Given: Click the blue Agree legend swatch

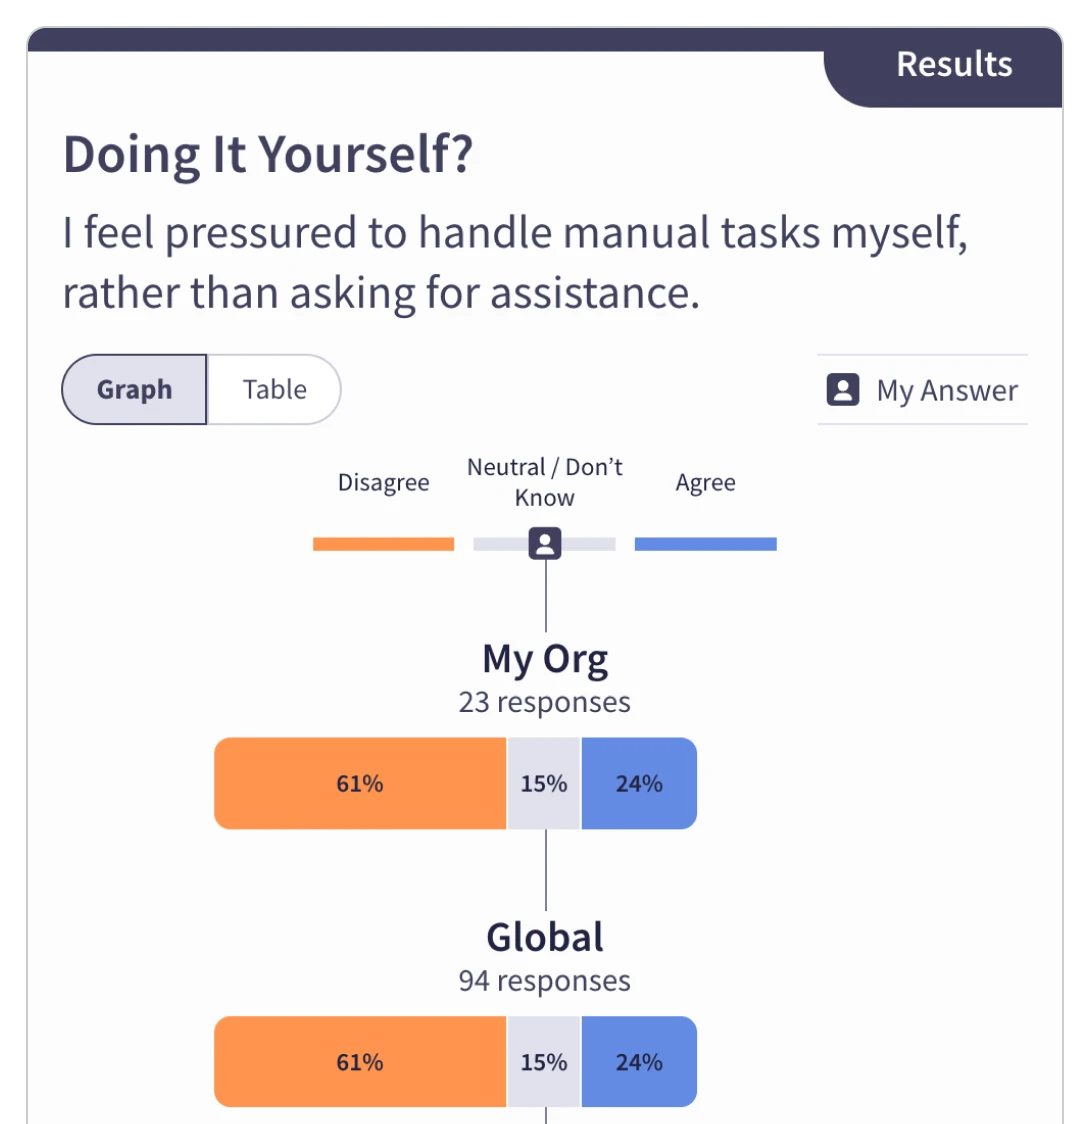Looking at the screenshot, I should (705, 544).
